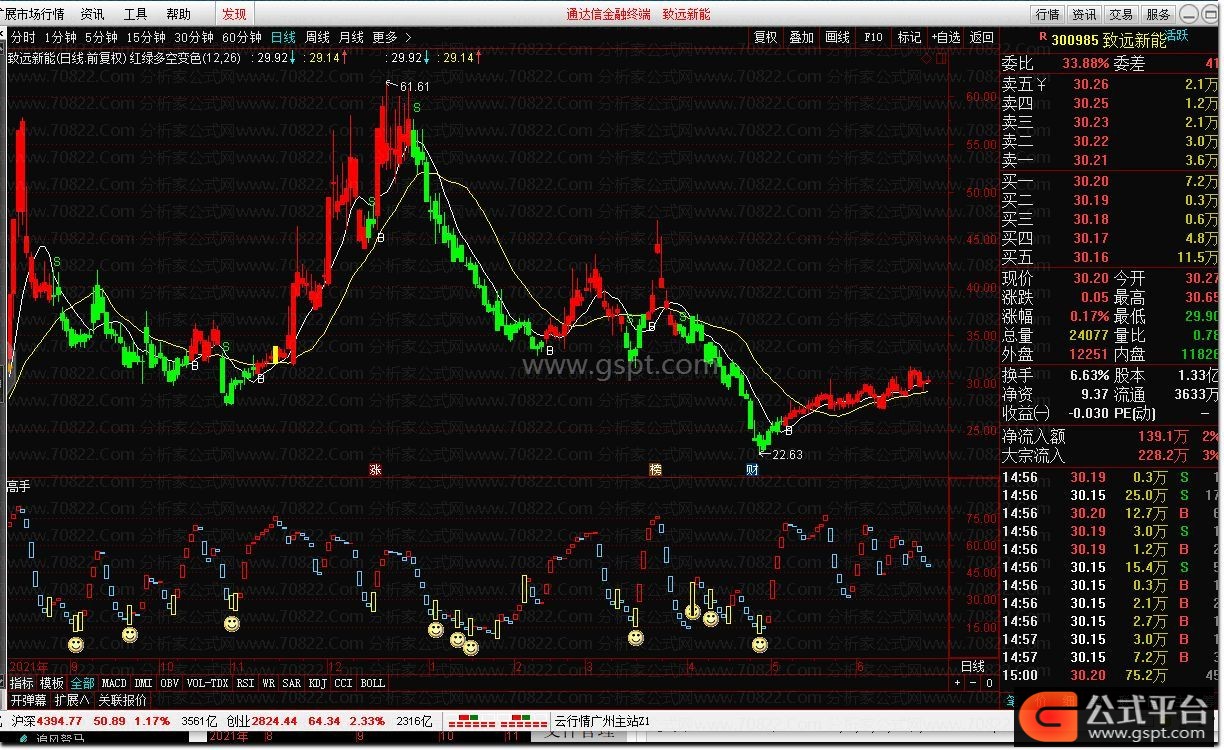The image size is (1224, 750).
Task: Open the 资讯 menu in the menu bar
Action: point(92,14)
